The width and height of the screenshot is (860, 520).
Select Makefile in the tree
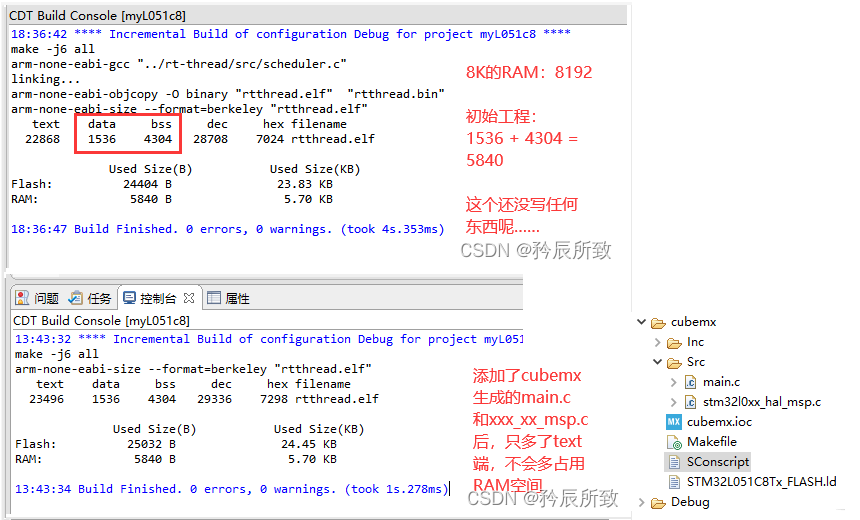[x=711, y=442]
